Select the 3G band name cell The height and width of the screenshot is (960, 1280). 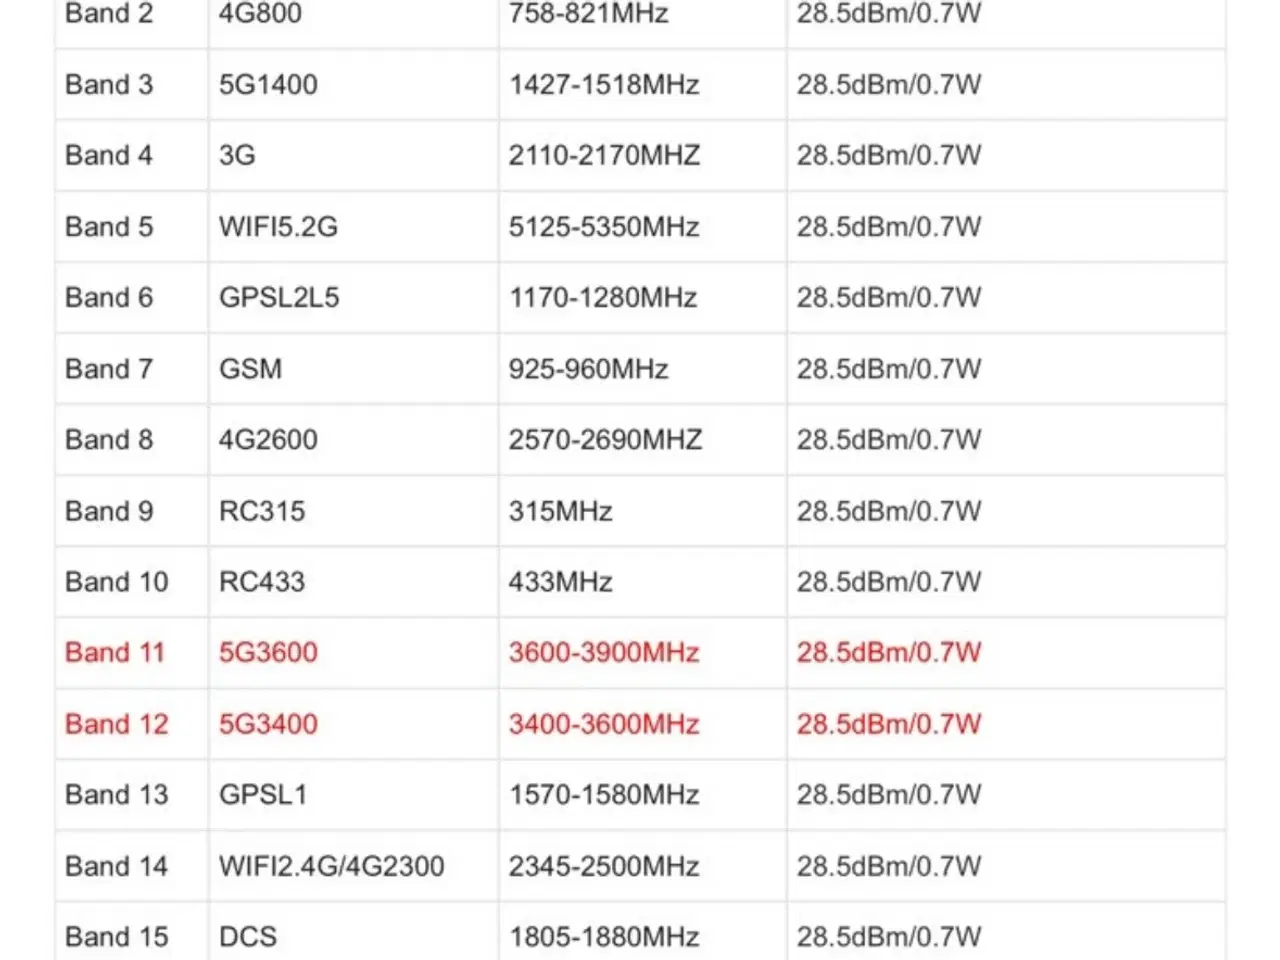tap(237, 156)
